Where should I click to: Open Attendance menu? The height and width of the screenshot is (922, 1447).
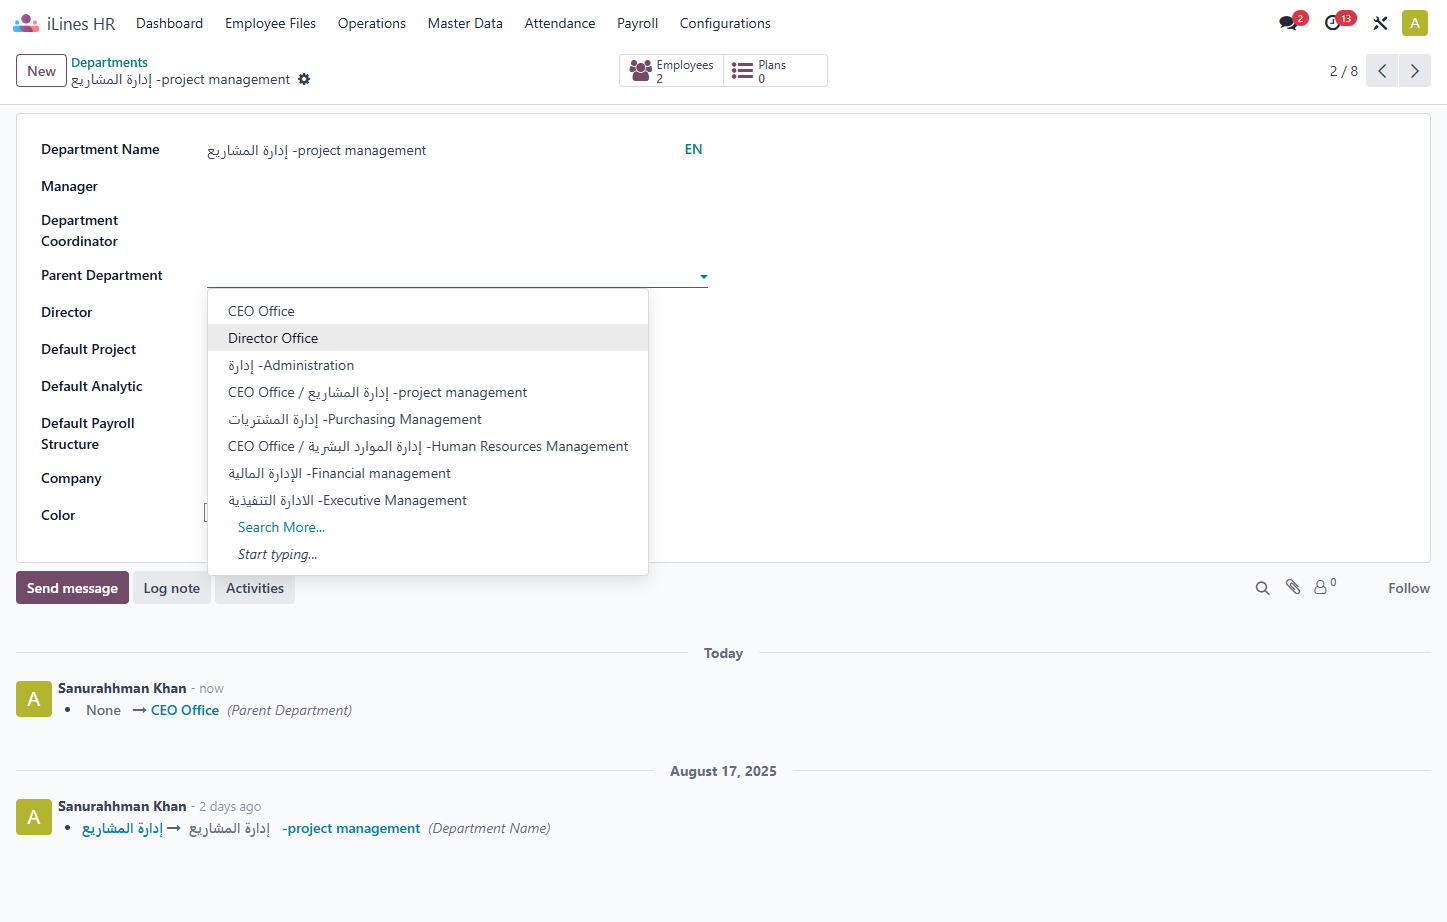[560, 23]
